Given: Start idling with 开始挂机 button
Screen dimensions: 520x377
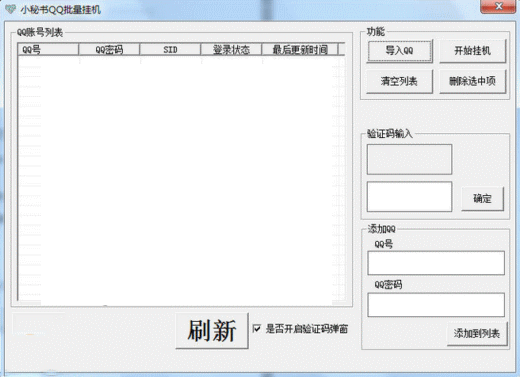Looking at the screenshot, I should click(x=472, y=51).
